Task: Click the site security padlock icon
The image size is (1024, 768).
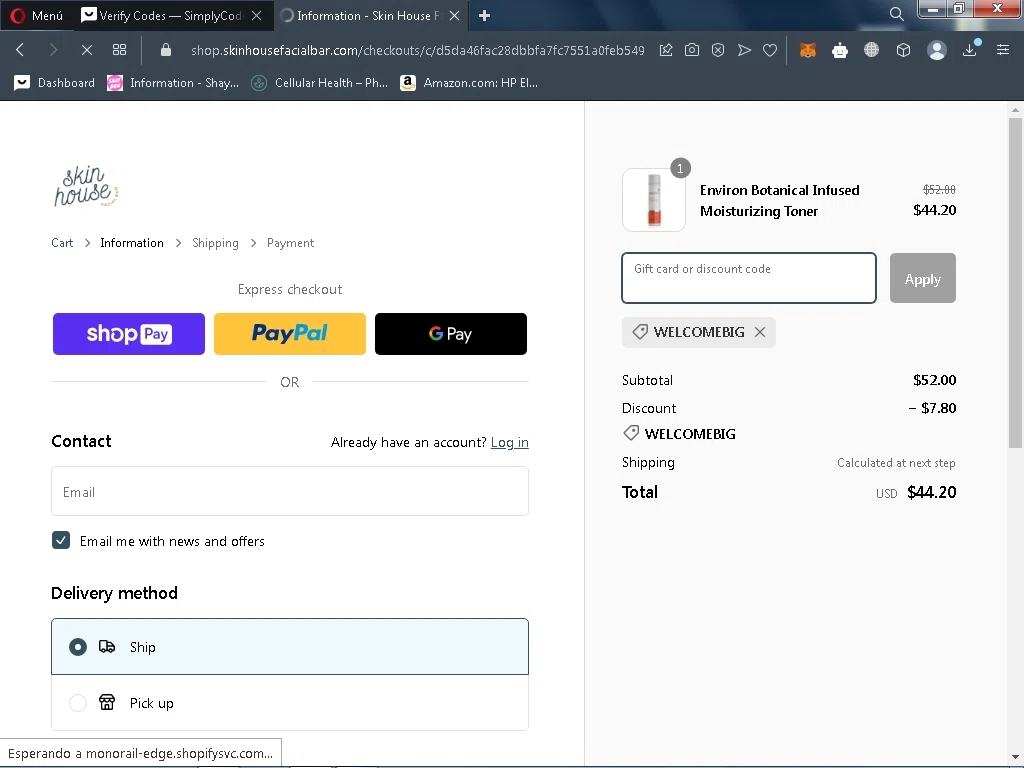Action: [166, 50]
